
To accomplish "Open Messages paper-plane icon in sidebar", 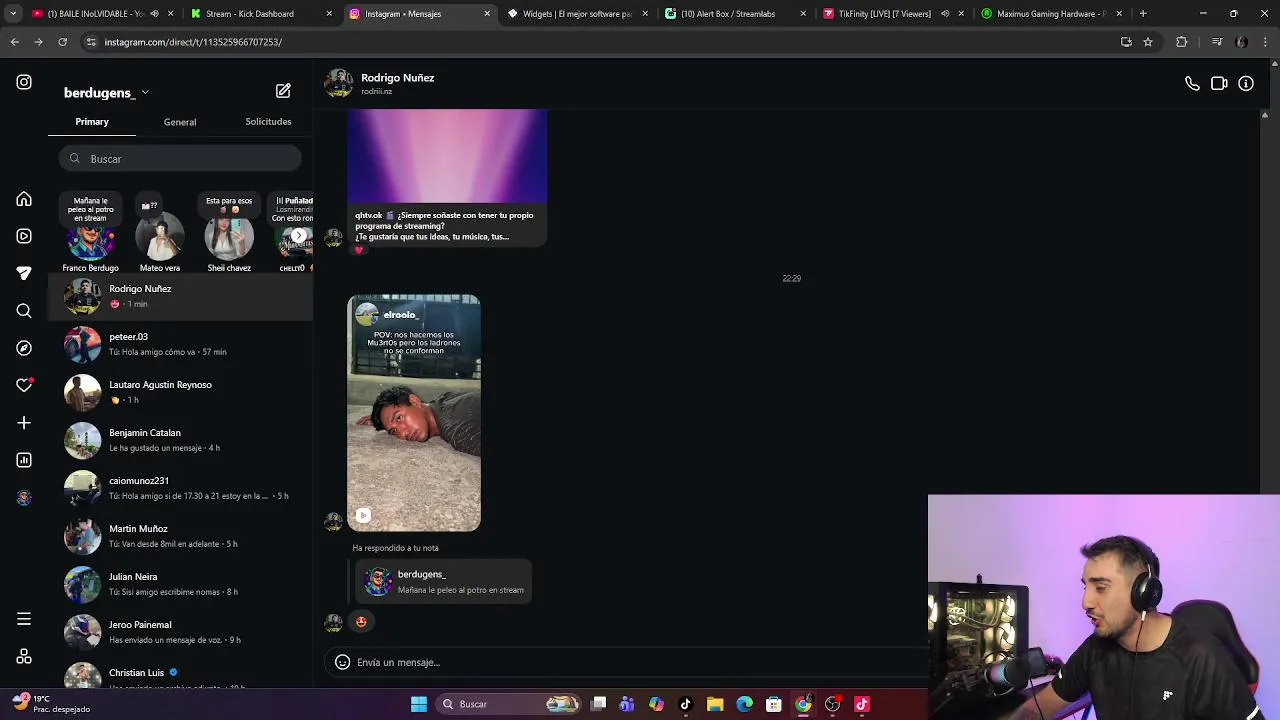I will tap(24, 273).
